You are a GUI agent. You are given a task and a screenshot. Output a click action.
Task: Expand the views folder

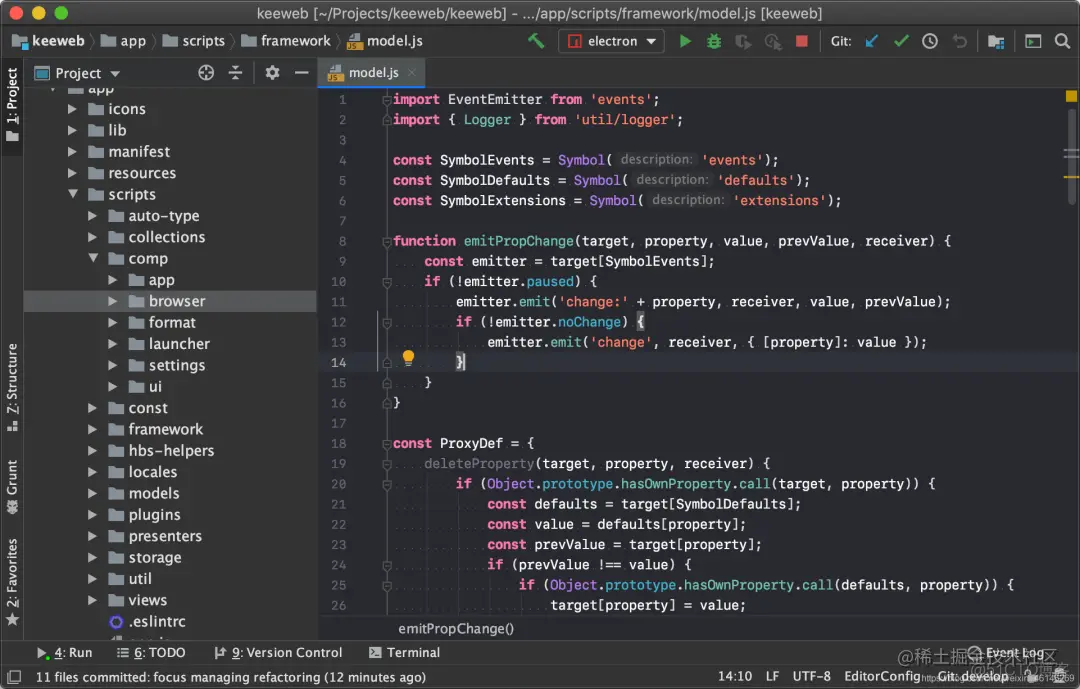pos(93,600)
